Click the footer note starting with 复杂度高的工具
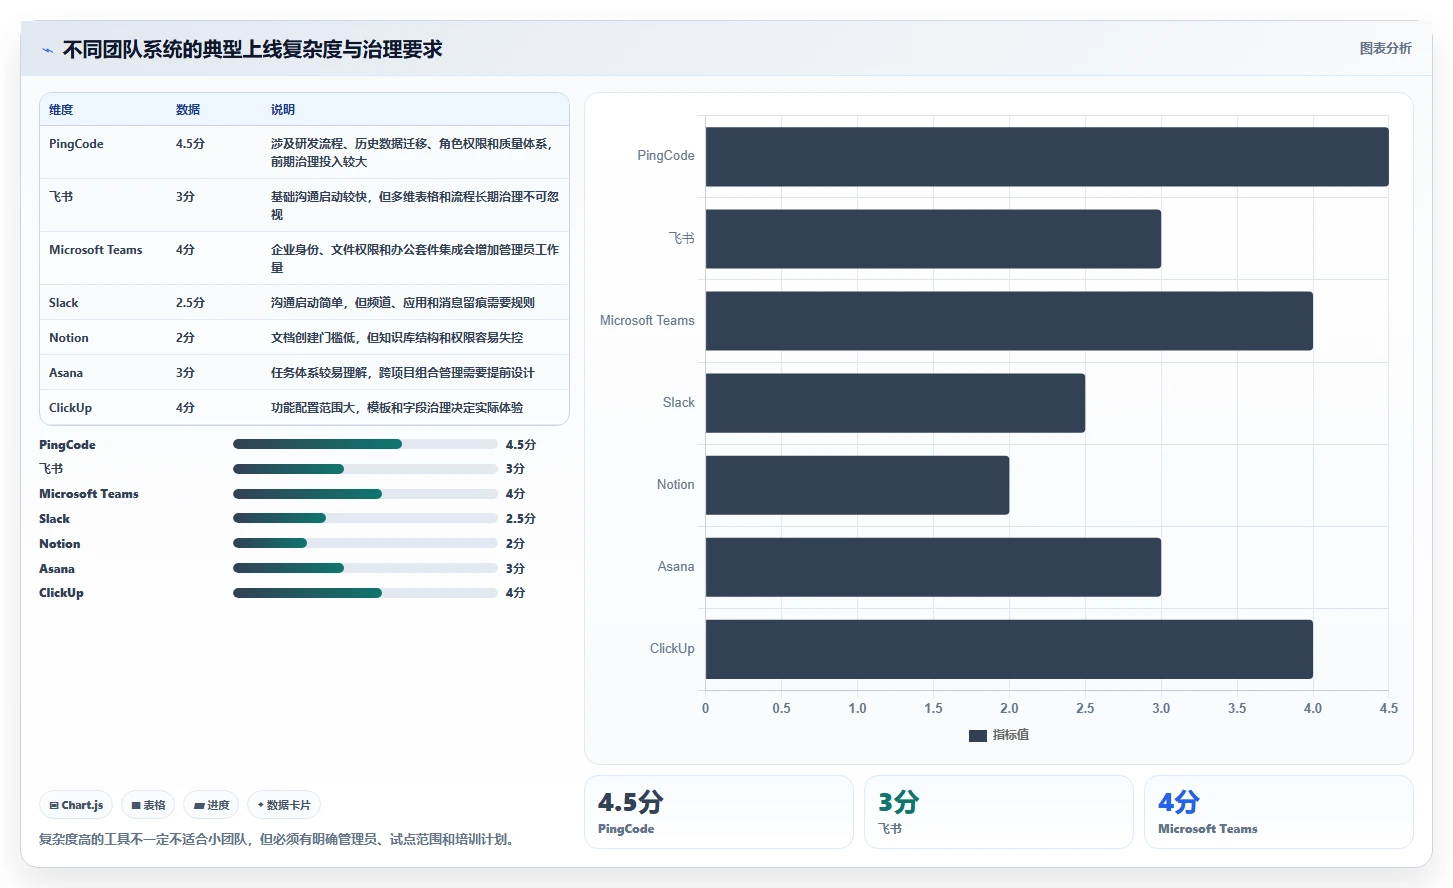This screenshot has height=888, width=1453. pyautogui.click(x=279, y=840)
